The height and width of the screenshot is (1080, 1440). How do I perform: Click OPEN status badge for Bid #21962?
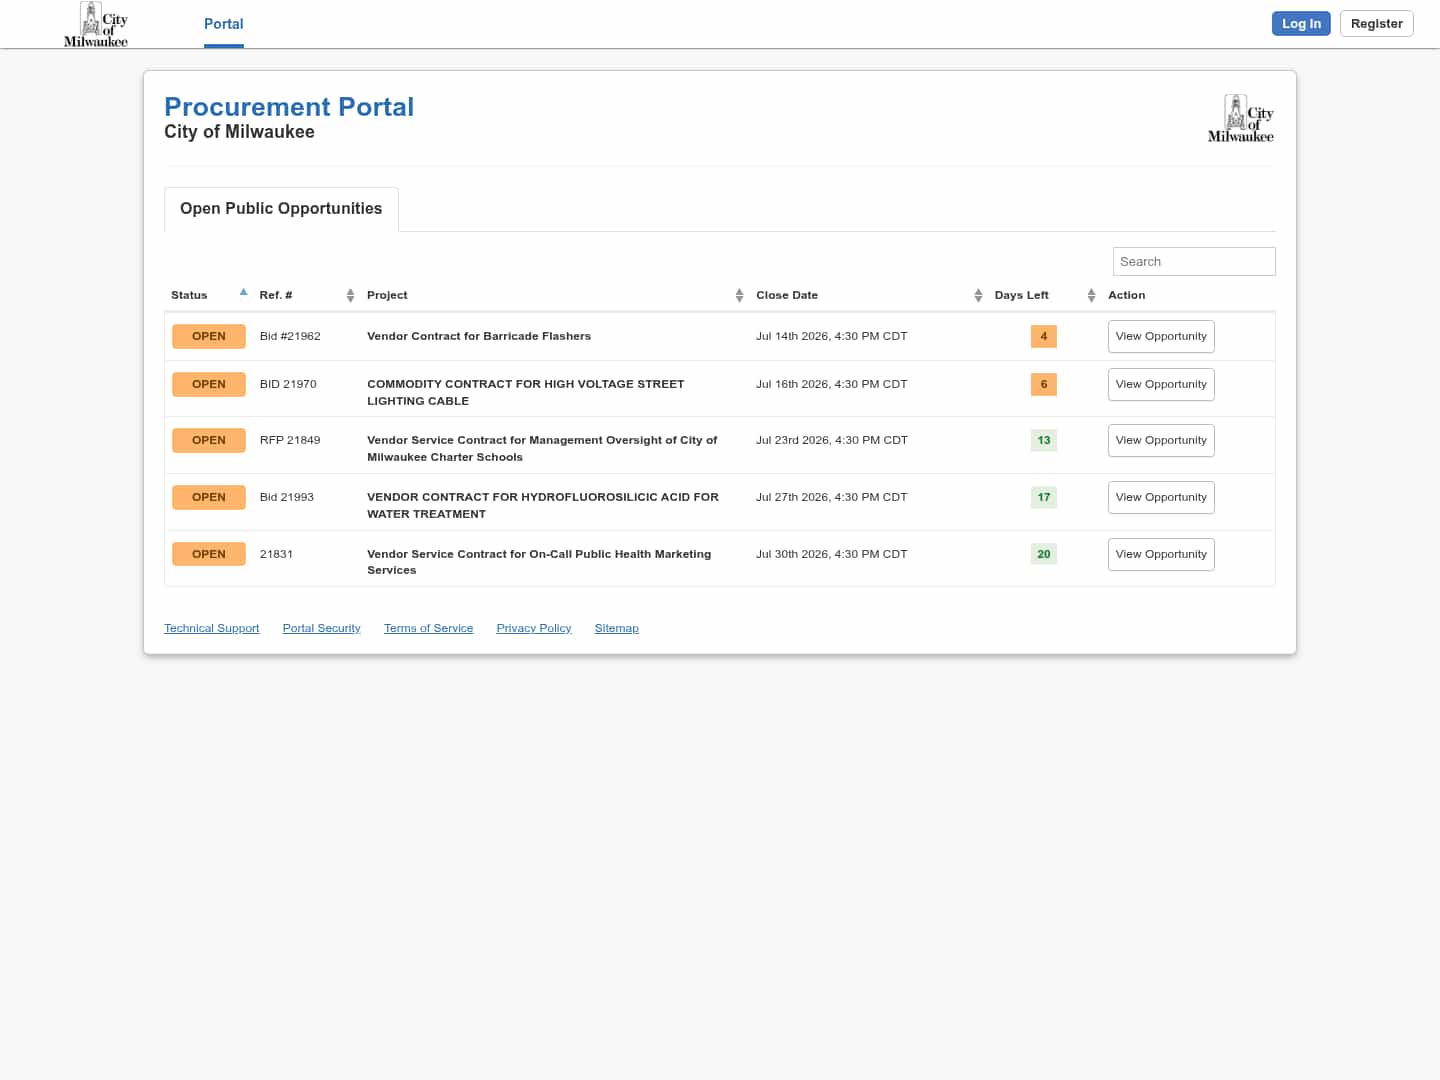point(209,337)
